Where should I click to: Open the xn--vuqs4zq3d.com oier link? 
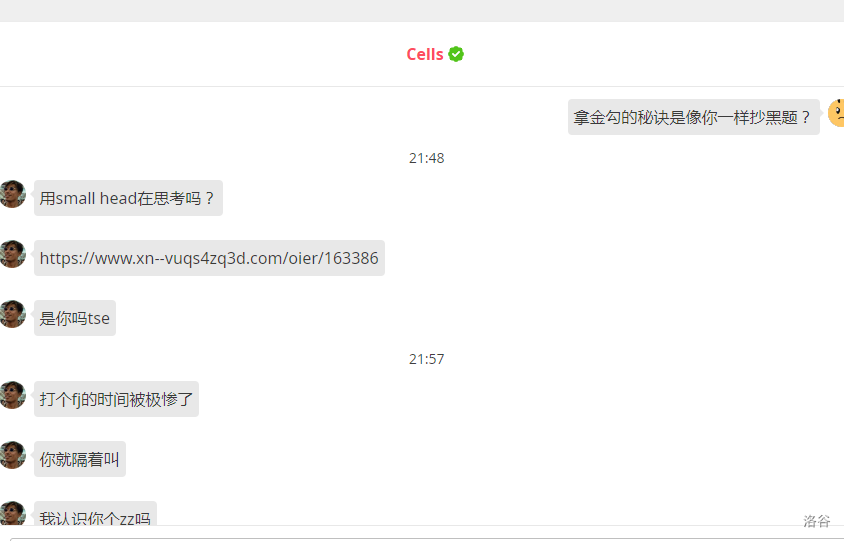click(x=209, y=258)
